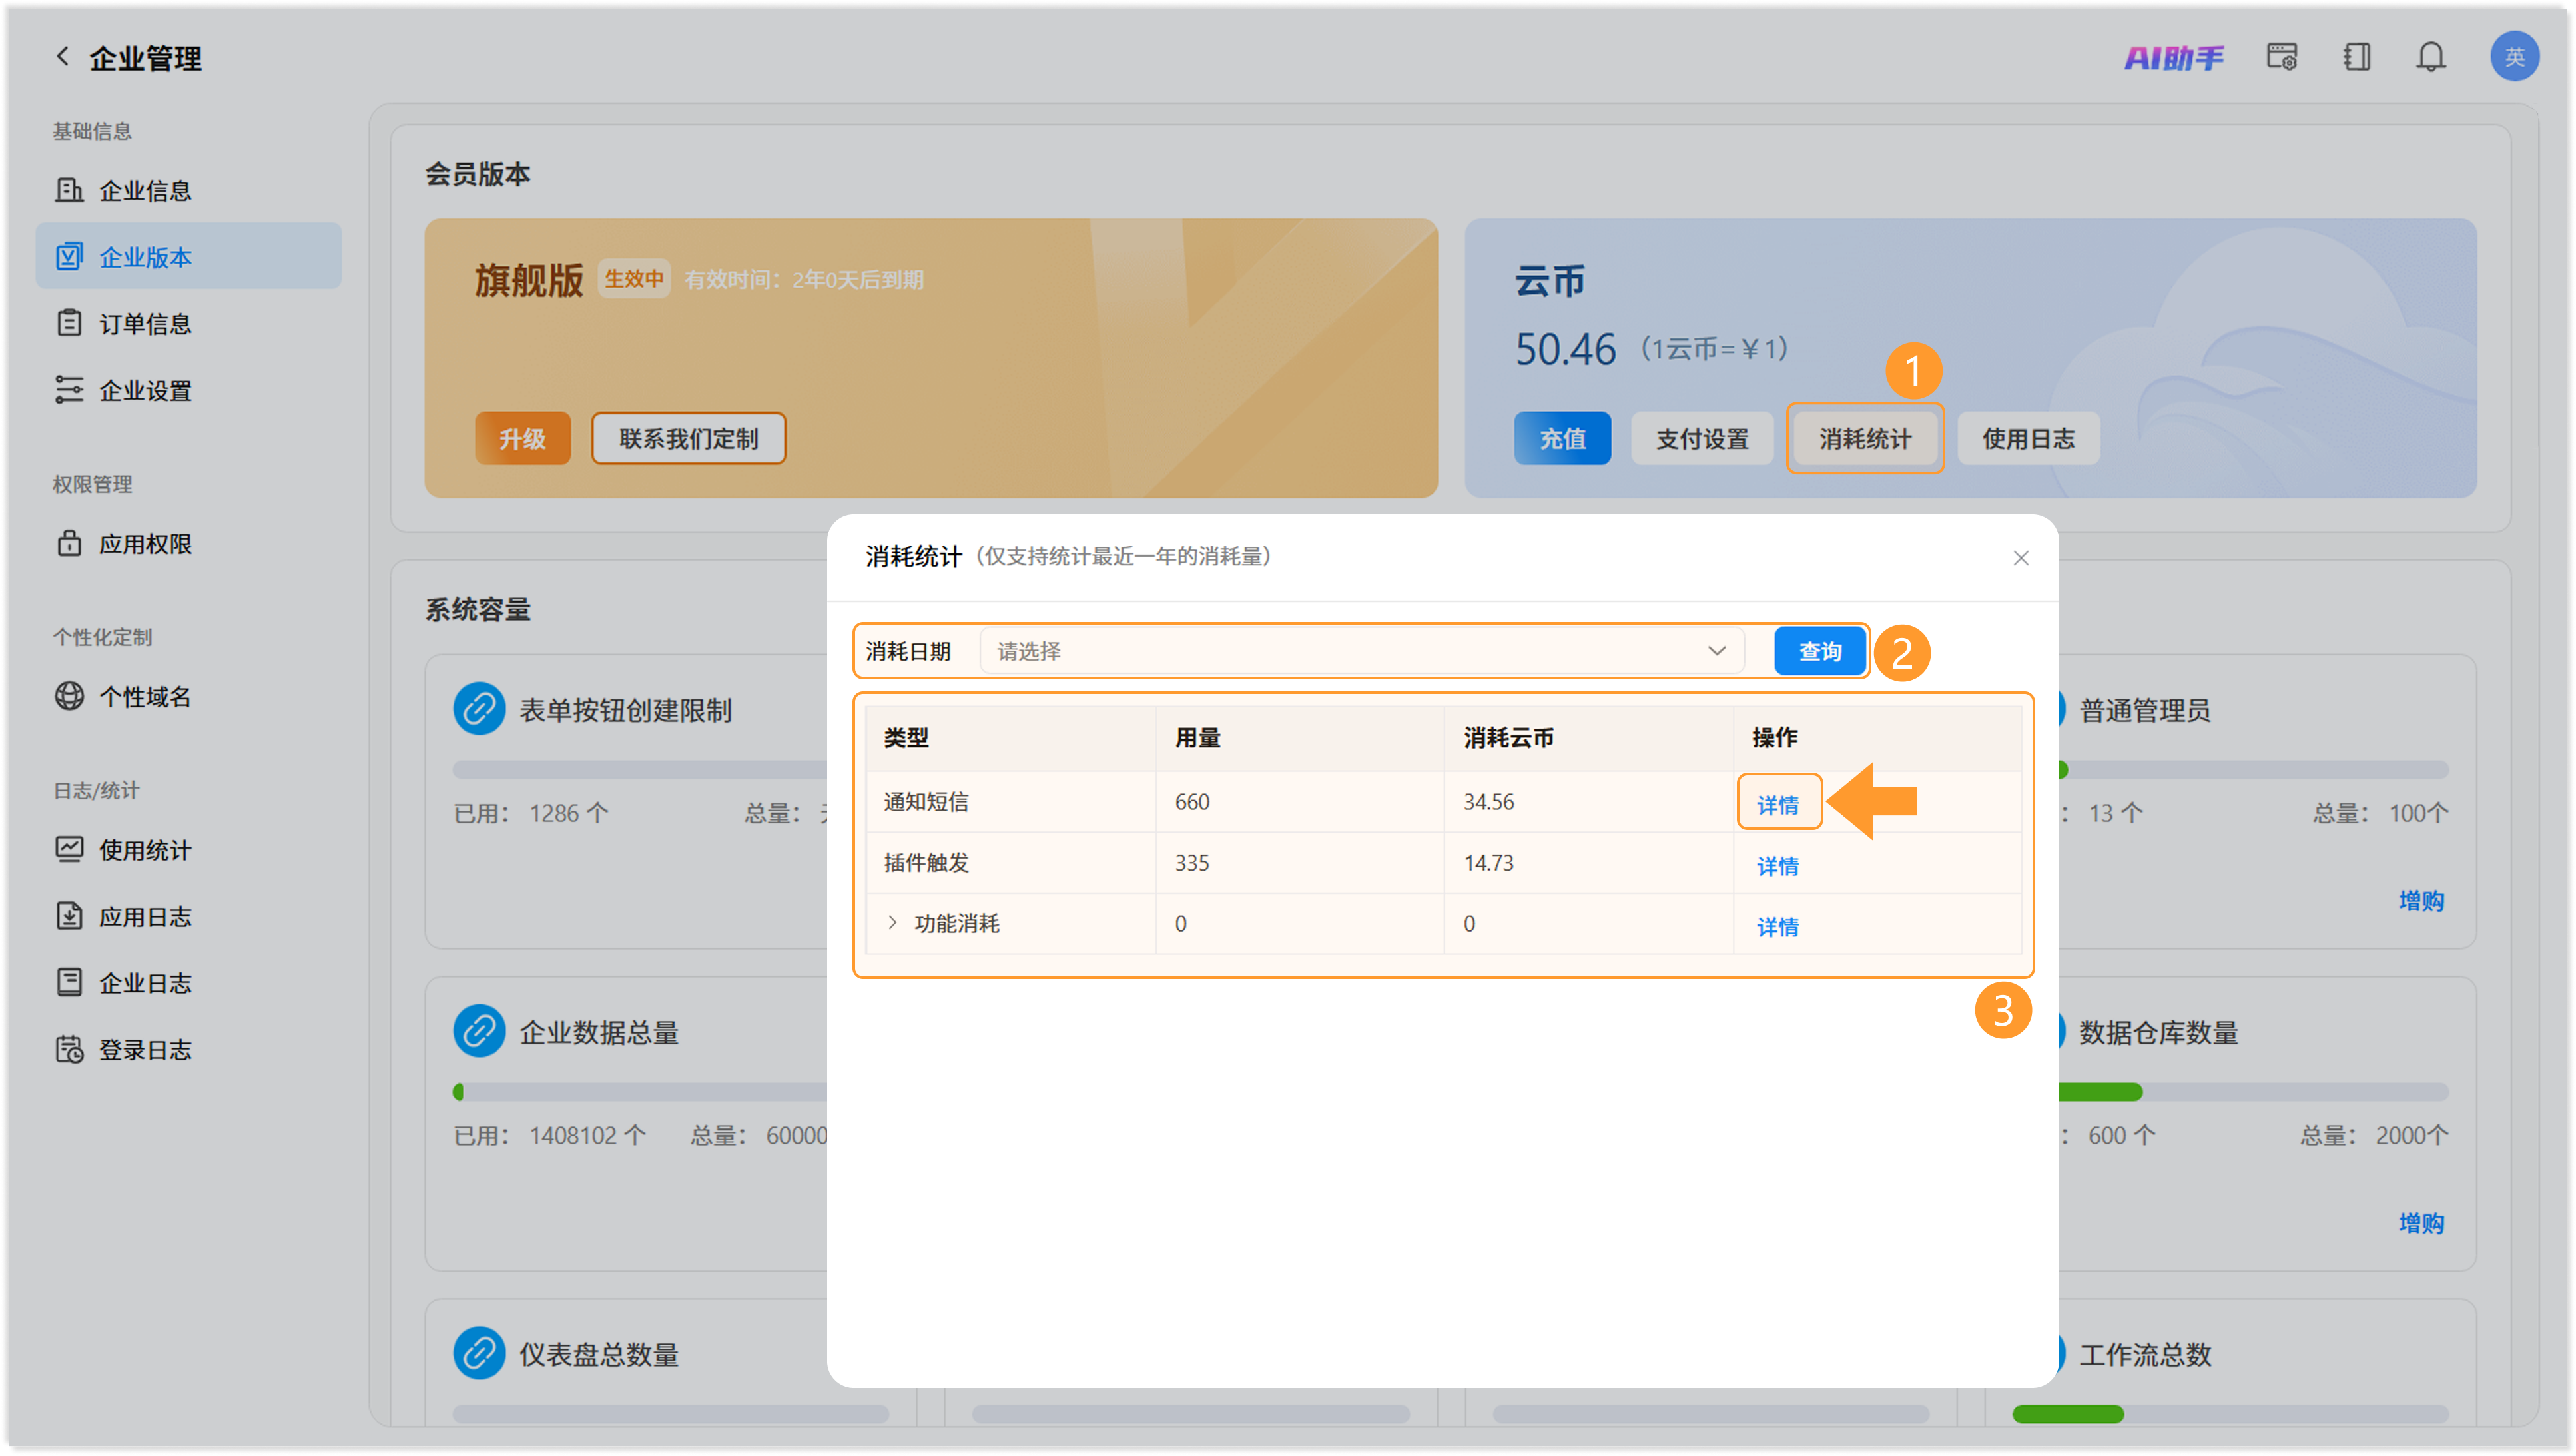Click link icon of 表单按钮创建限制 card
Image resolution: width=2576 pixels, height=1456 pixels.
(479, 709)
